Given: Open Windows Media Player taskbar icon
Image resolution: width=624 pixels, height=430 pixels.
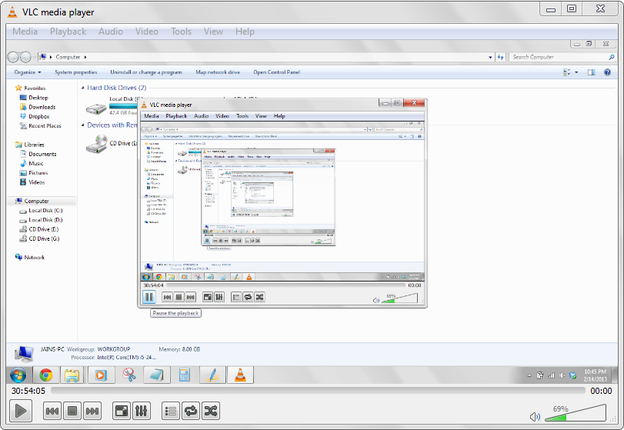Looking at the screenshot, I should coord(101,375).
